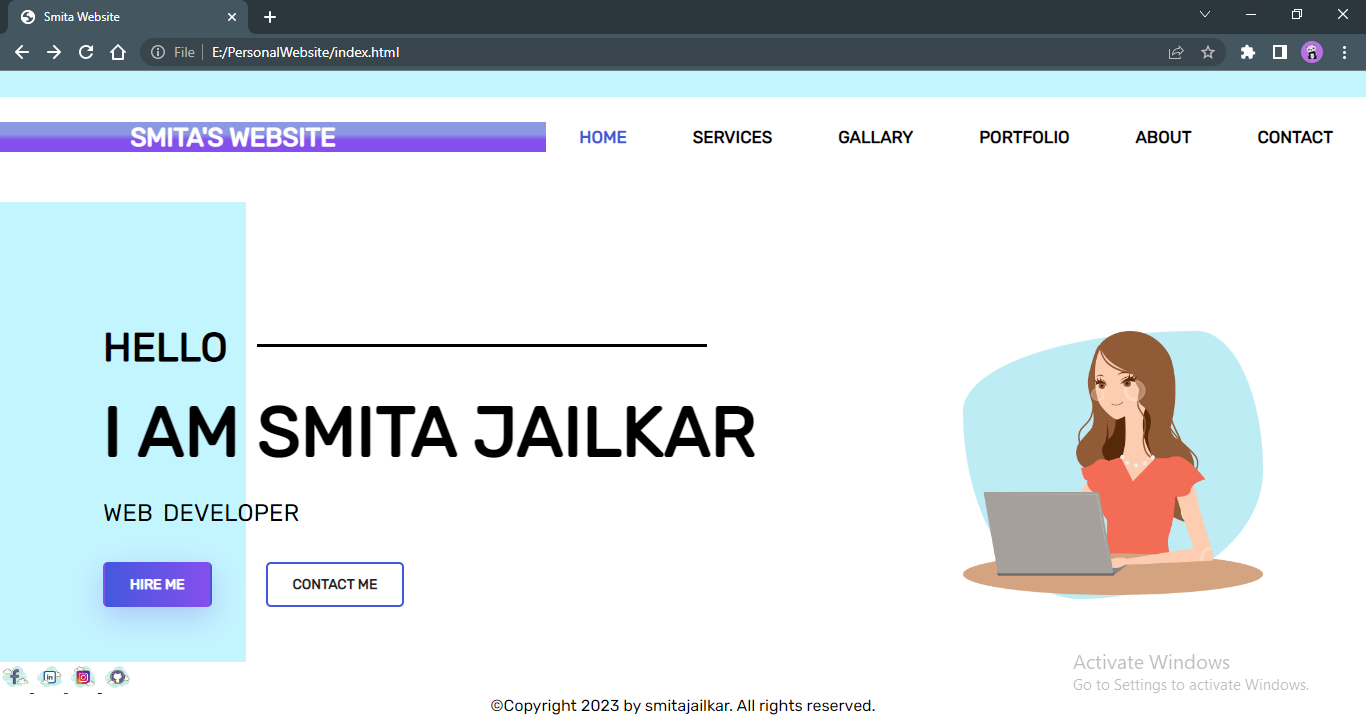Click the browser home icon
This screenshot has width=1366, height=722.
click(x=118, y=52)
